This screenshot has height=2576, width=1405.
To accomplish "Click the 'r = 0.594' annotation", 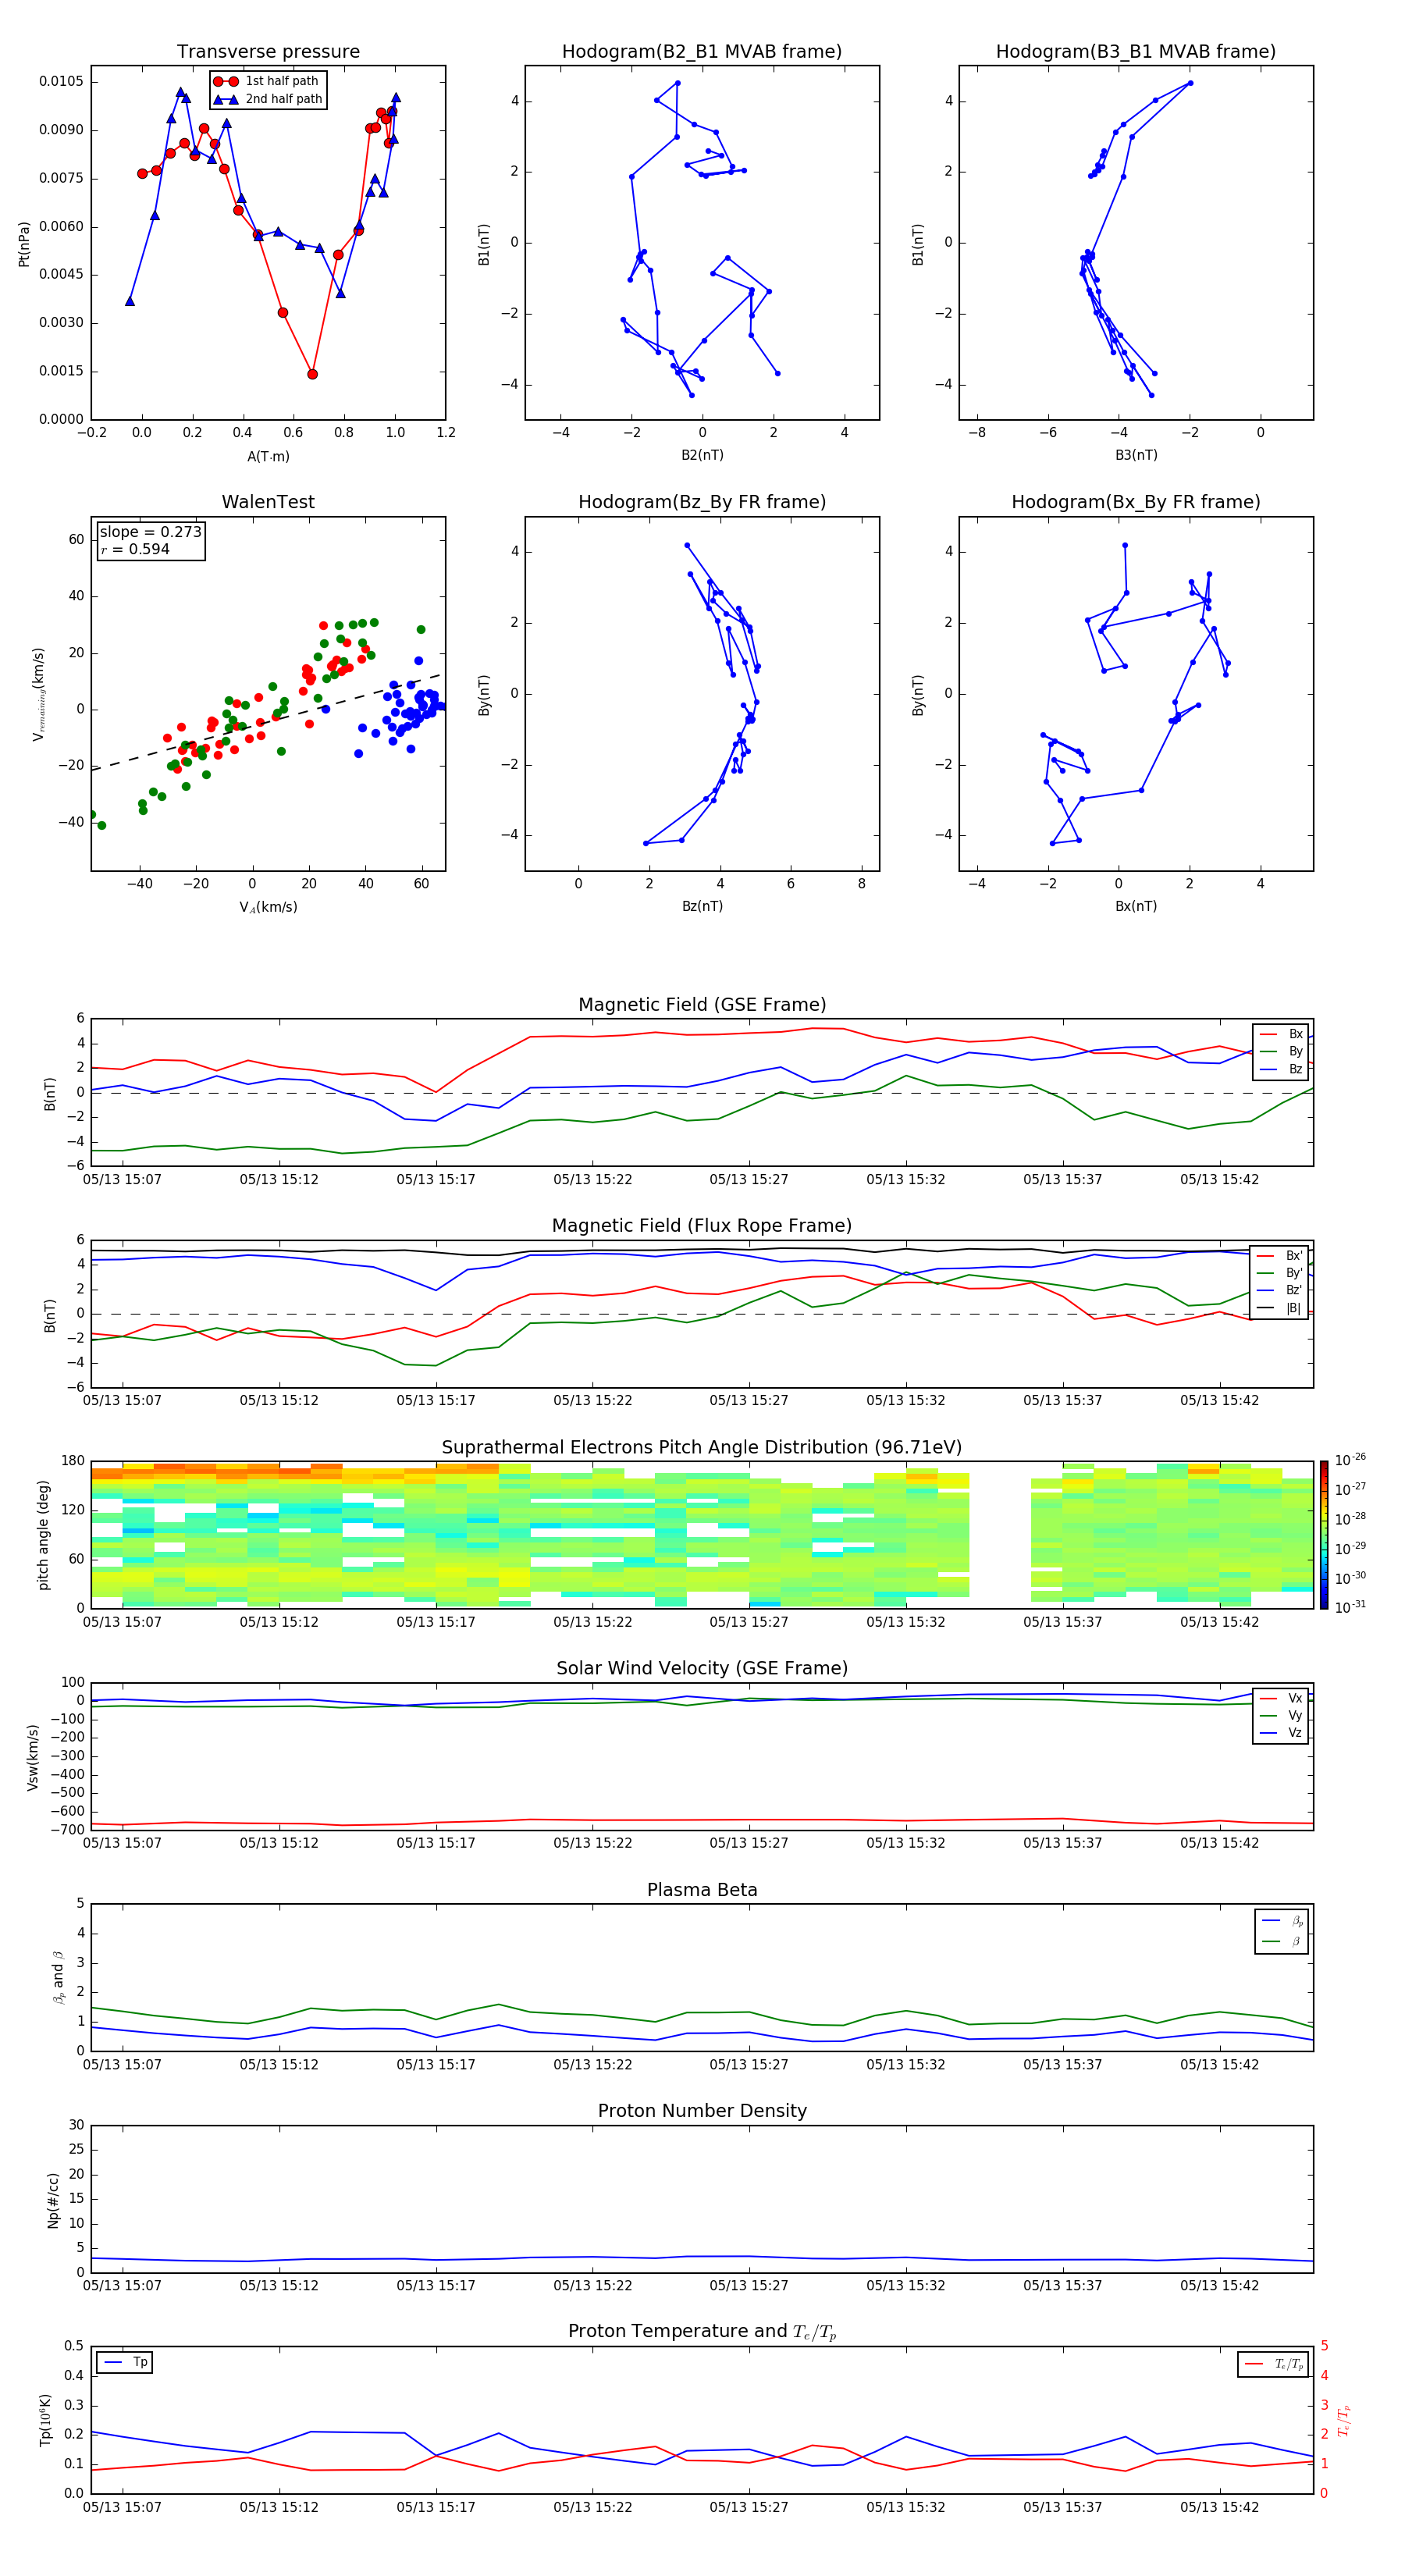I will (x=135, y=549).
